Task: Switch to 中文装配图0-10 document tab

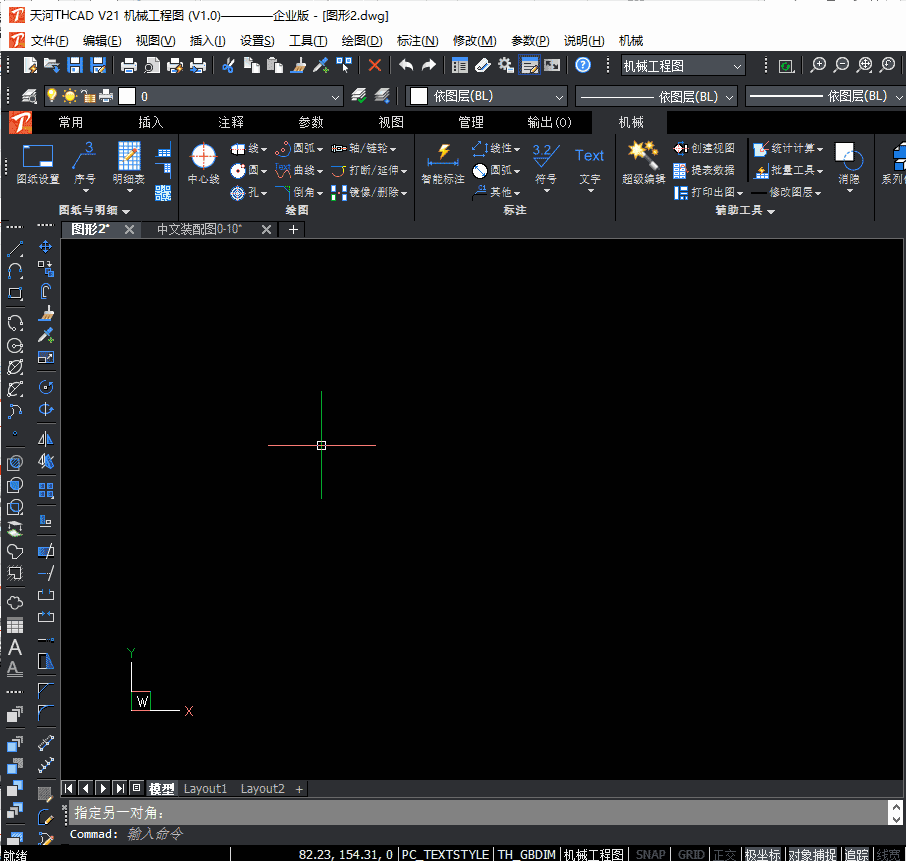Action: tap(199, 229)
